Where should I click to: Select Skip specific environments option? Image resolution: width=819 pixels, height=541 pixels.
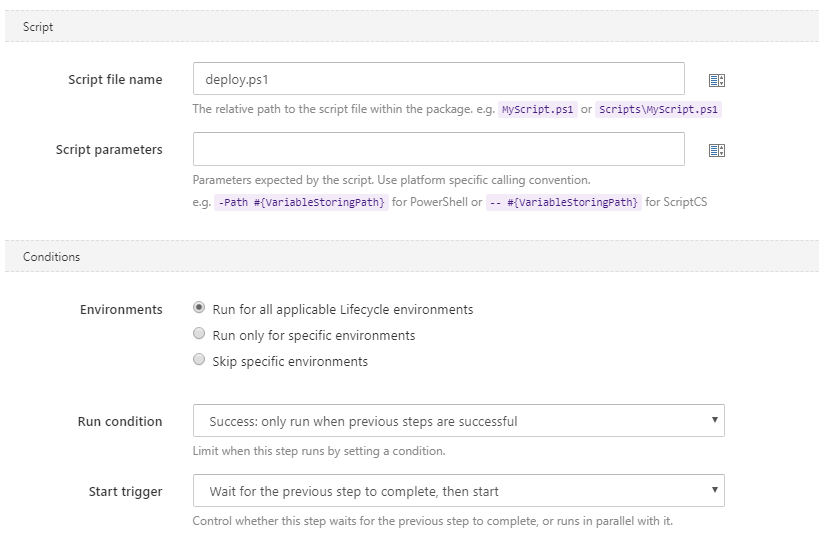[199, 361]
